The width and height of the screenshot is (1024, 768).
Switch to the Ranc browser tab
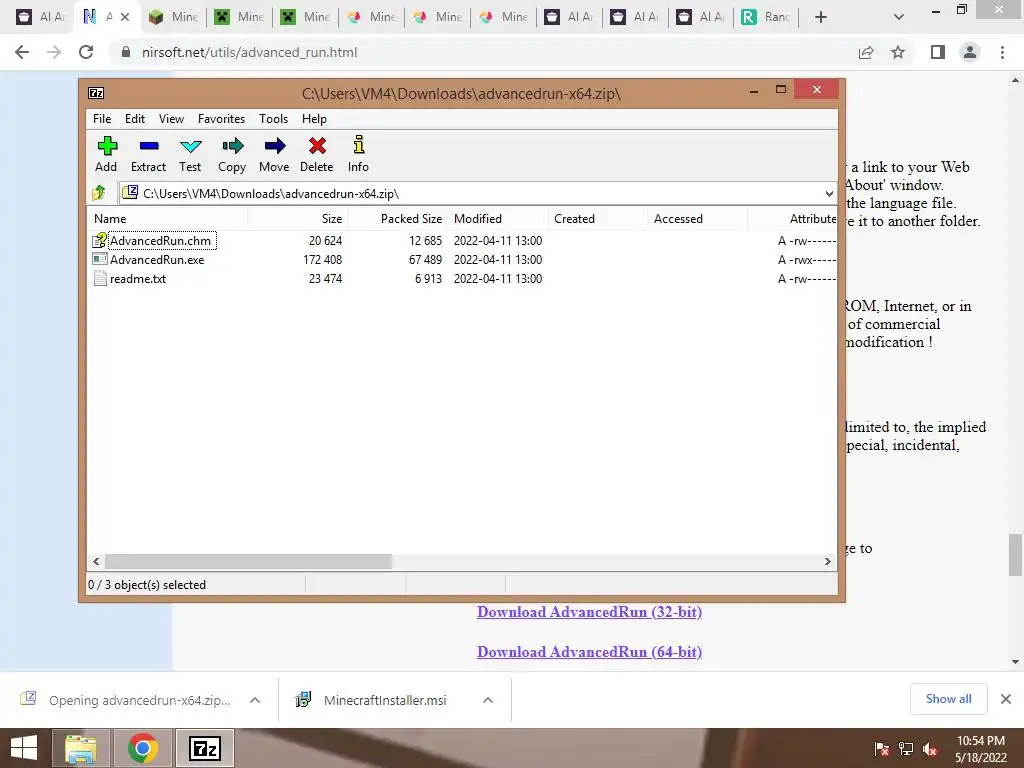point(765,17)
